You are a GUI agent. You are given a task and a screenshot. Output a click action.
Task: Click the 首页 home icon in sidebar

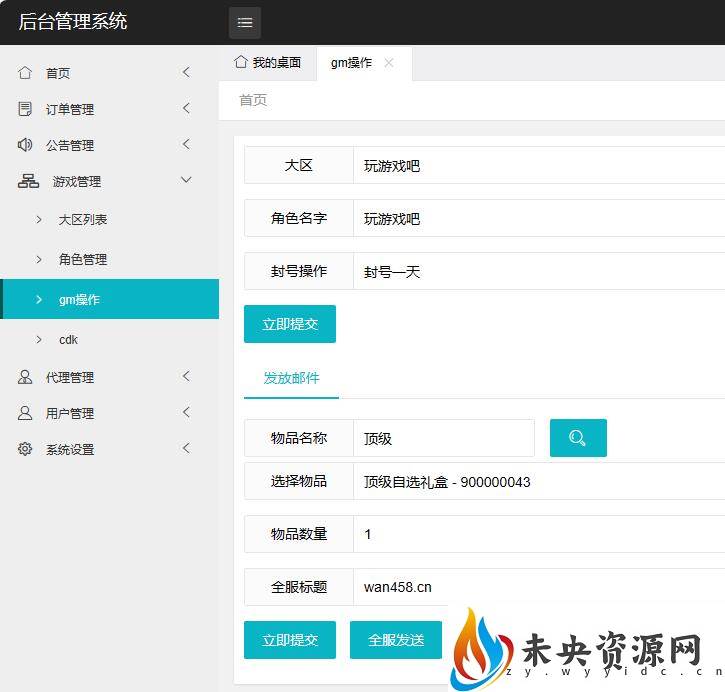click(25, 73)
